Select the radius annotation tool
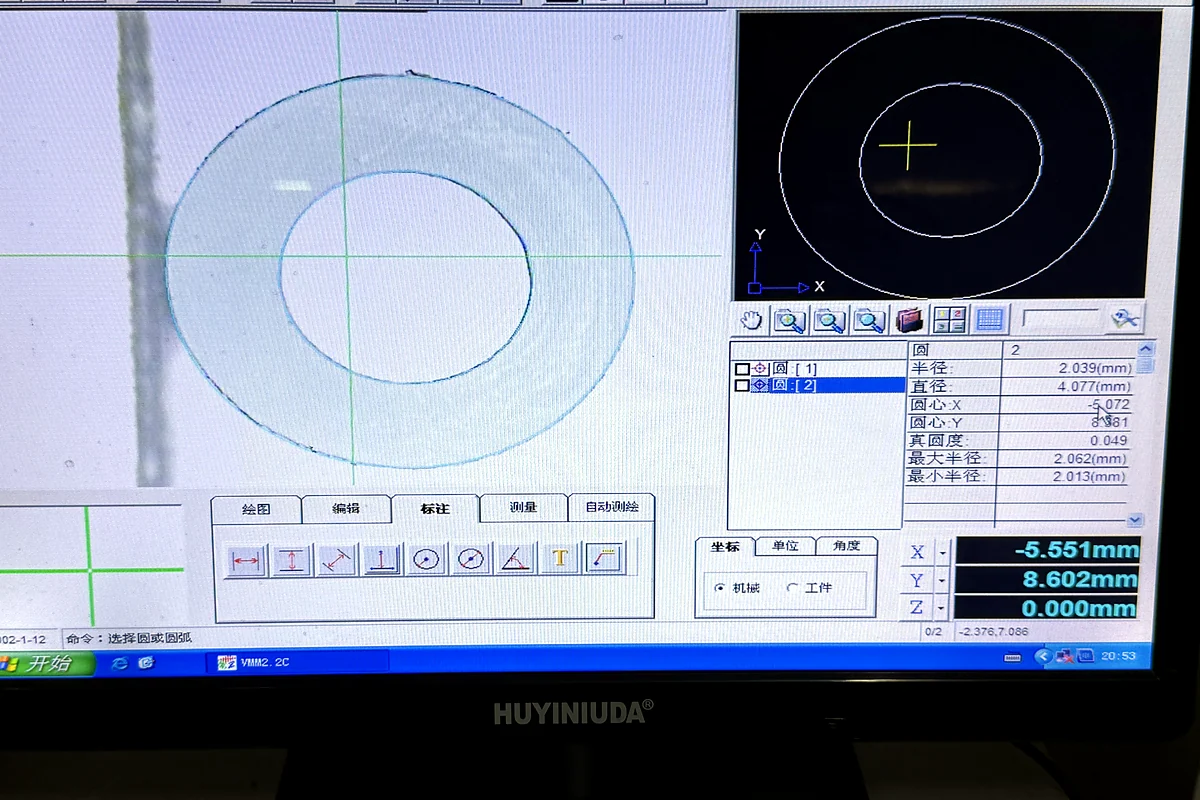The image size is (1200, 800). pos(427,559)
